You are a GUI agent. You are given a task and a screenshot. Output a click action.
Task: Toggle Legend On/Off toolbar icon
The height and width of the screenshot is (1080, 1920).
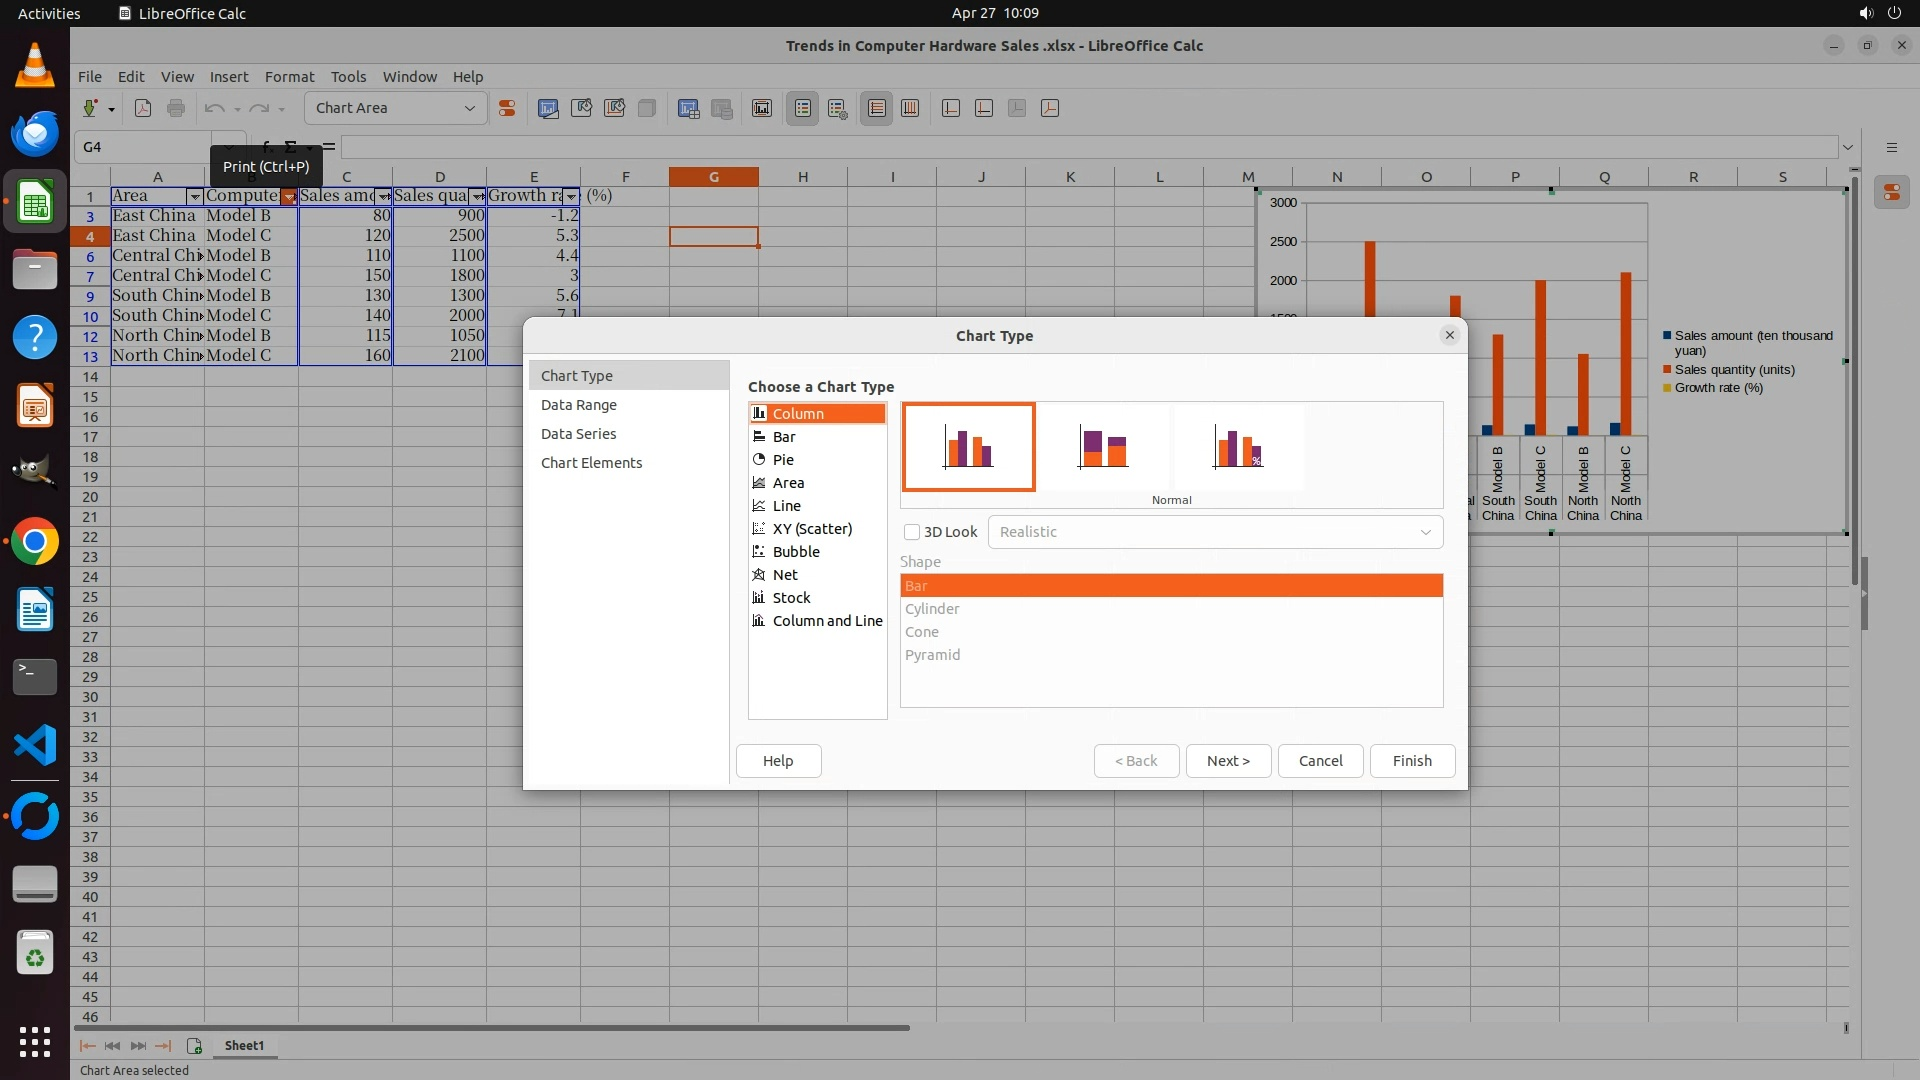point(803,108)
